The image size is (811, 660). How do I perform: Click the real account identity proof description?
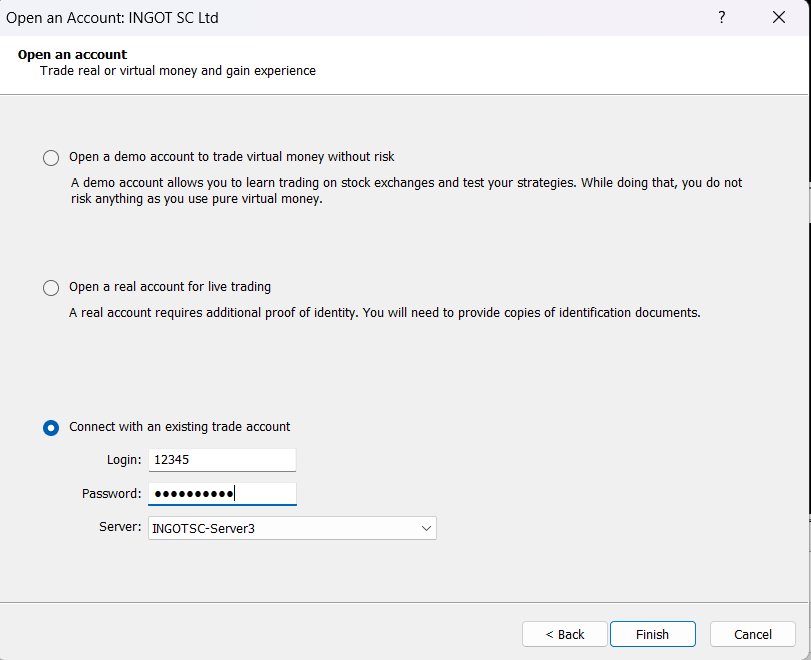click(x=385, y=313)
